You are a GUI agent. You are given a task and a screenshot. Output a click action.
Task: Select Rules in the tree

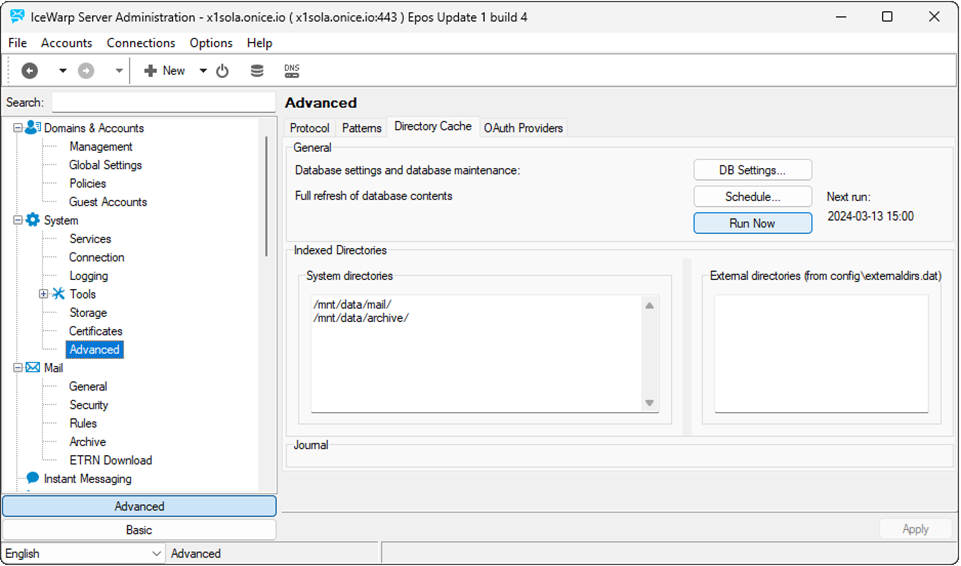click(x=83, y=423)
